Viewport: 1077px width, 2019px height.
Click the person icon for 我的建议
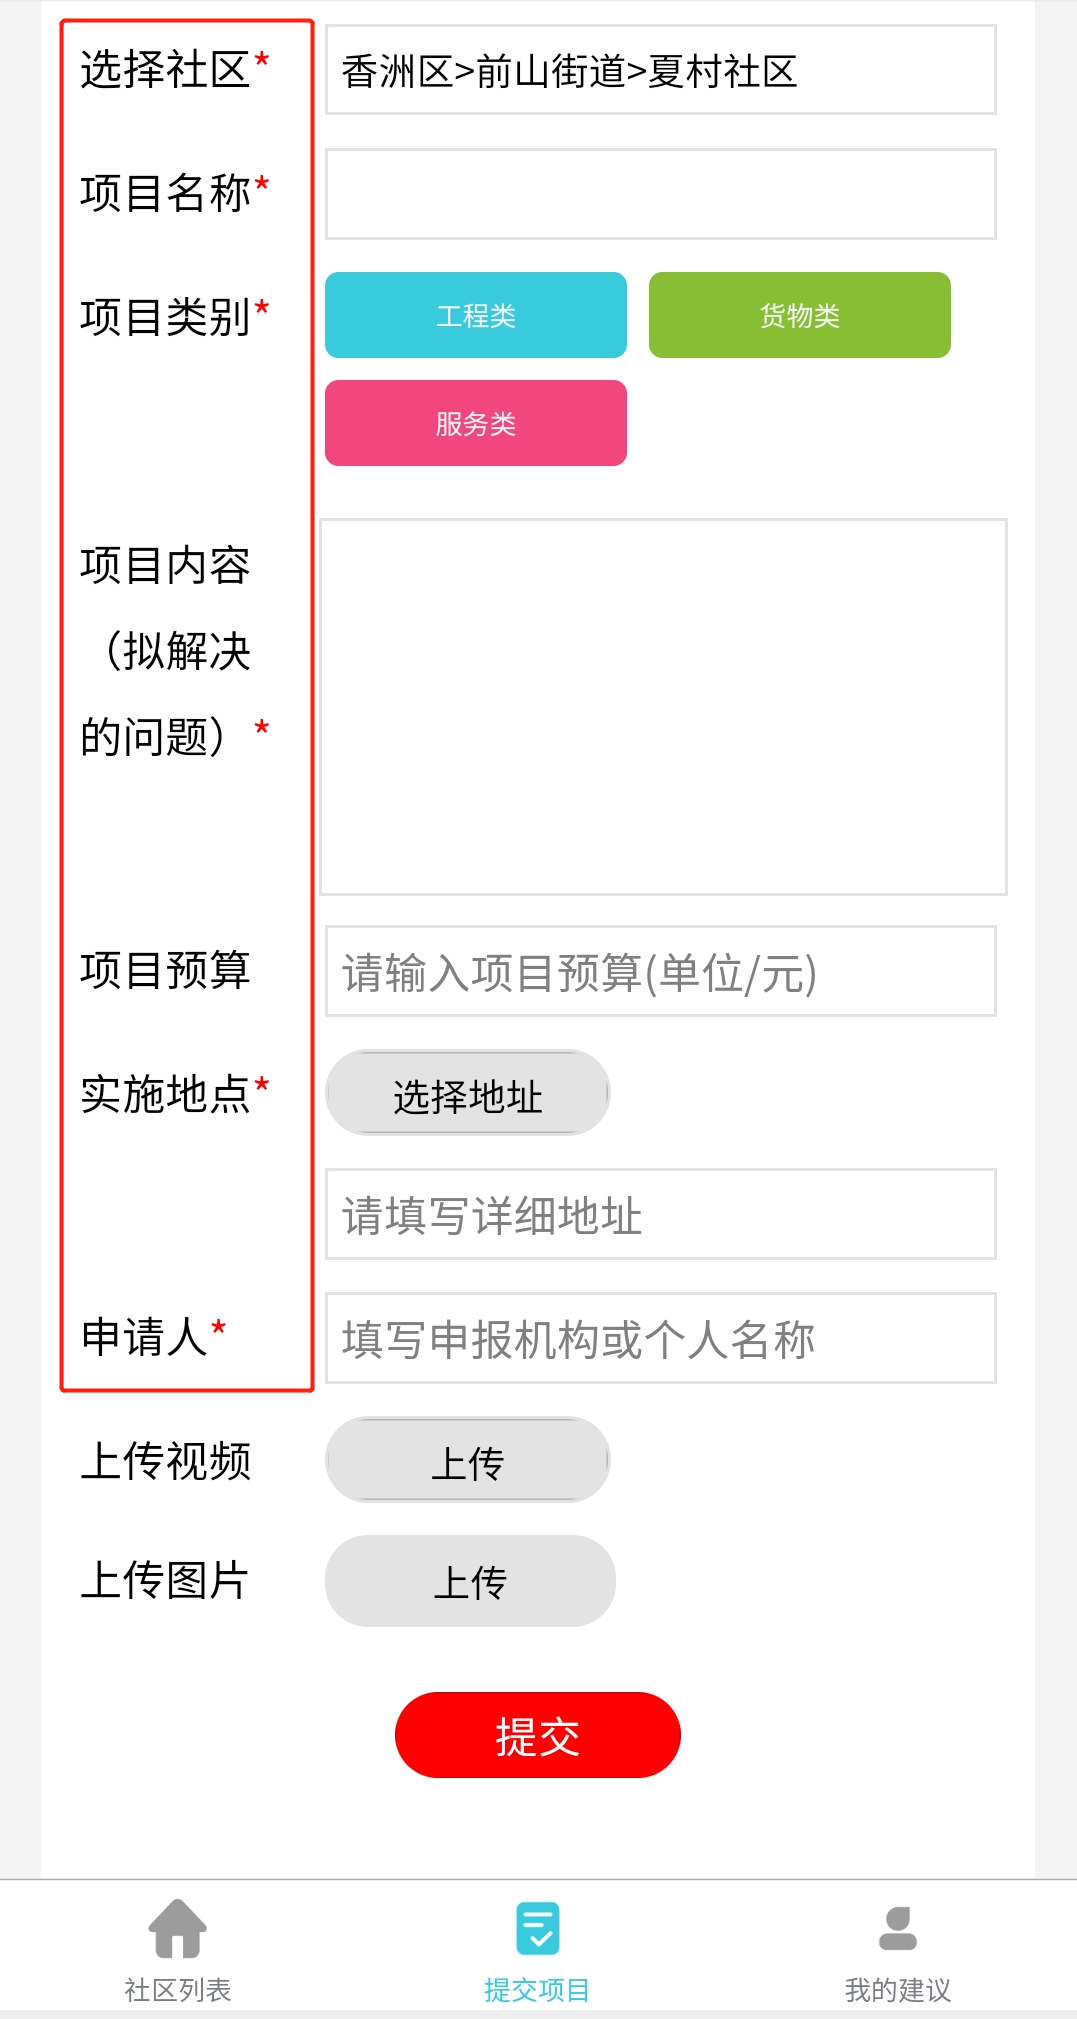click(x=897, y=1927)
